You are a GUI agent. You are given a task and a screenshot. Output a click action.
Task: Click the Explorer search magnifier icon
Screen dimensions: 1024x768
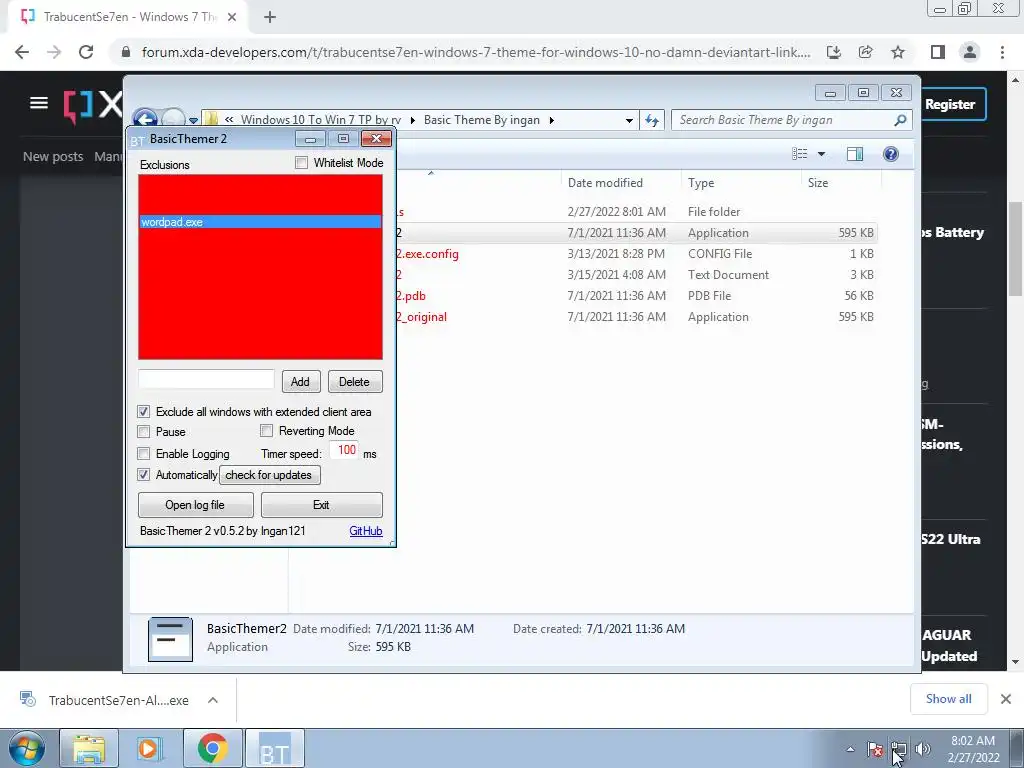900,120
